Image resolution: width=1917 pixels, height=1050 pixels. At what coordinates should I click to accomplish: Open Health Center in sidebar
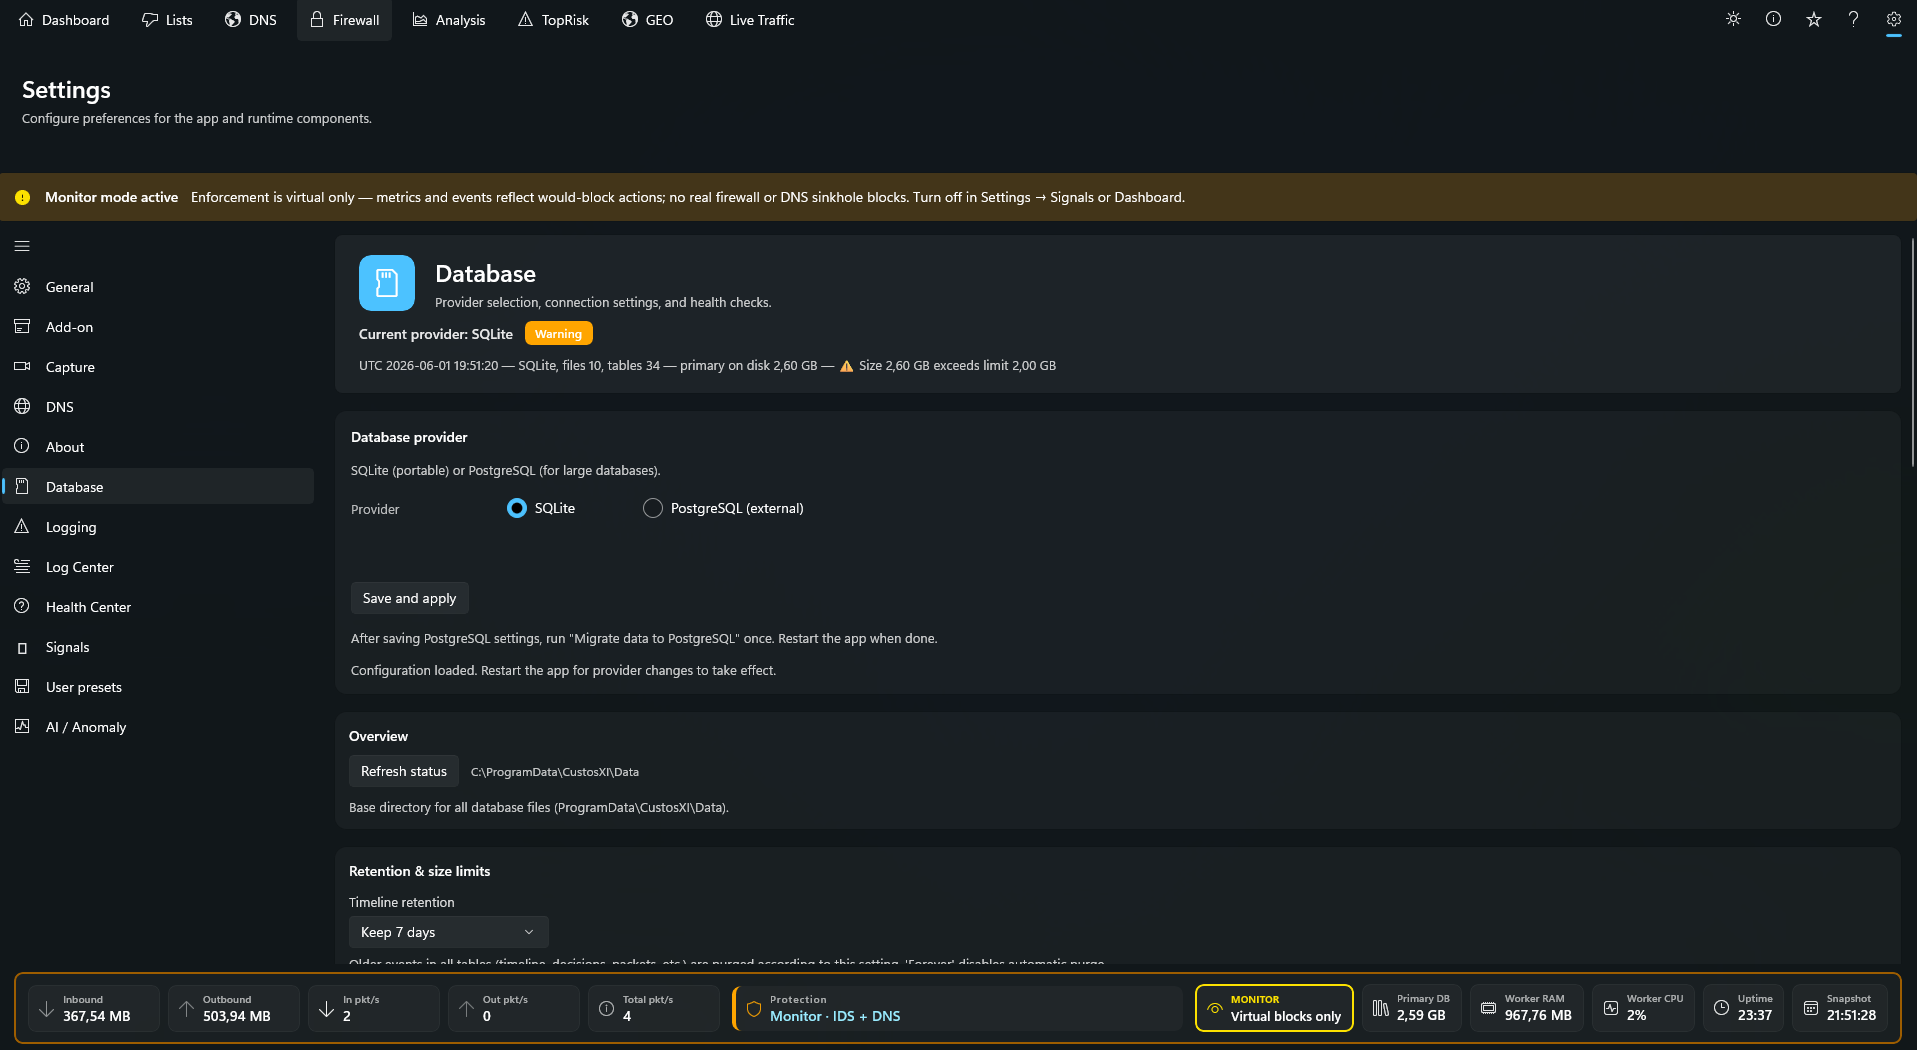pyautogui.click(x=158, y=607)
